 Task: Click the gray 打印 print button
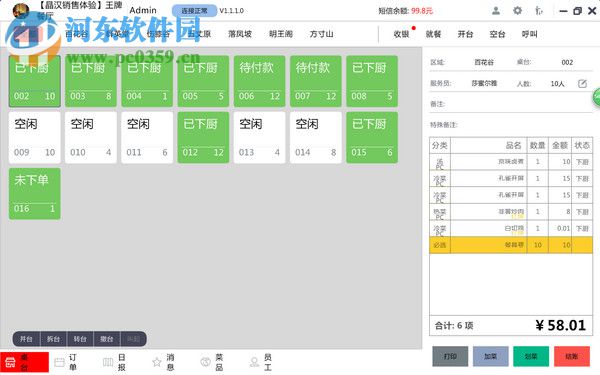point(450,356)
